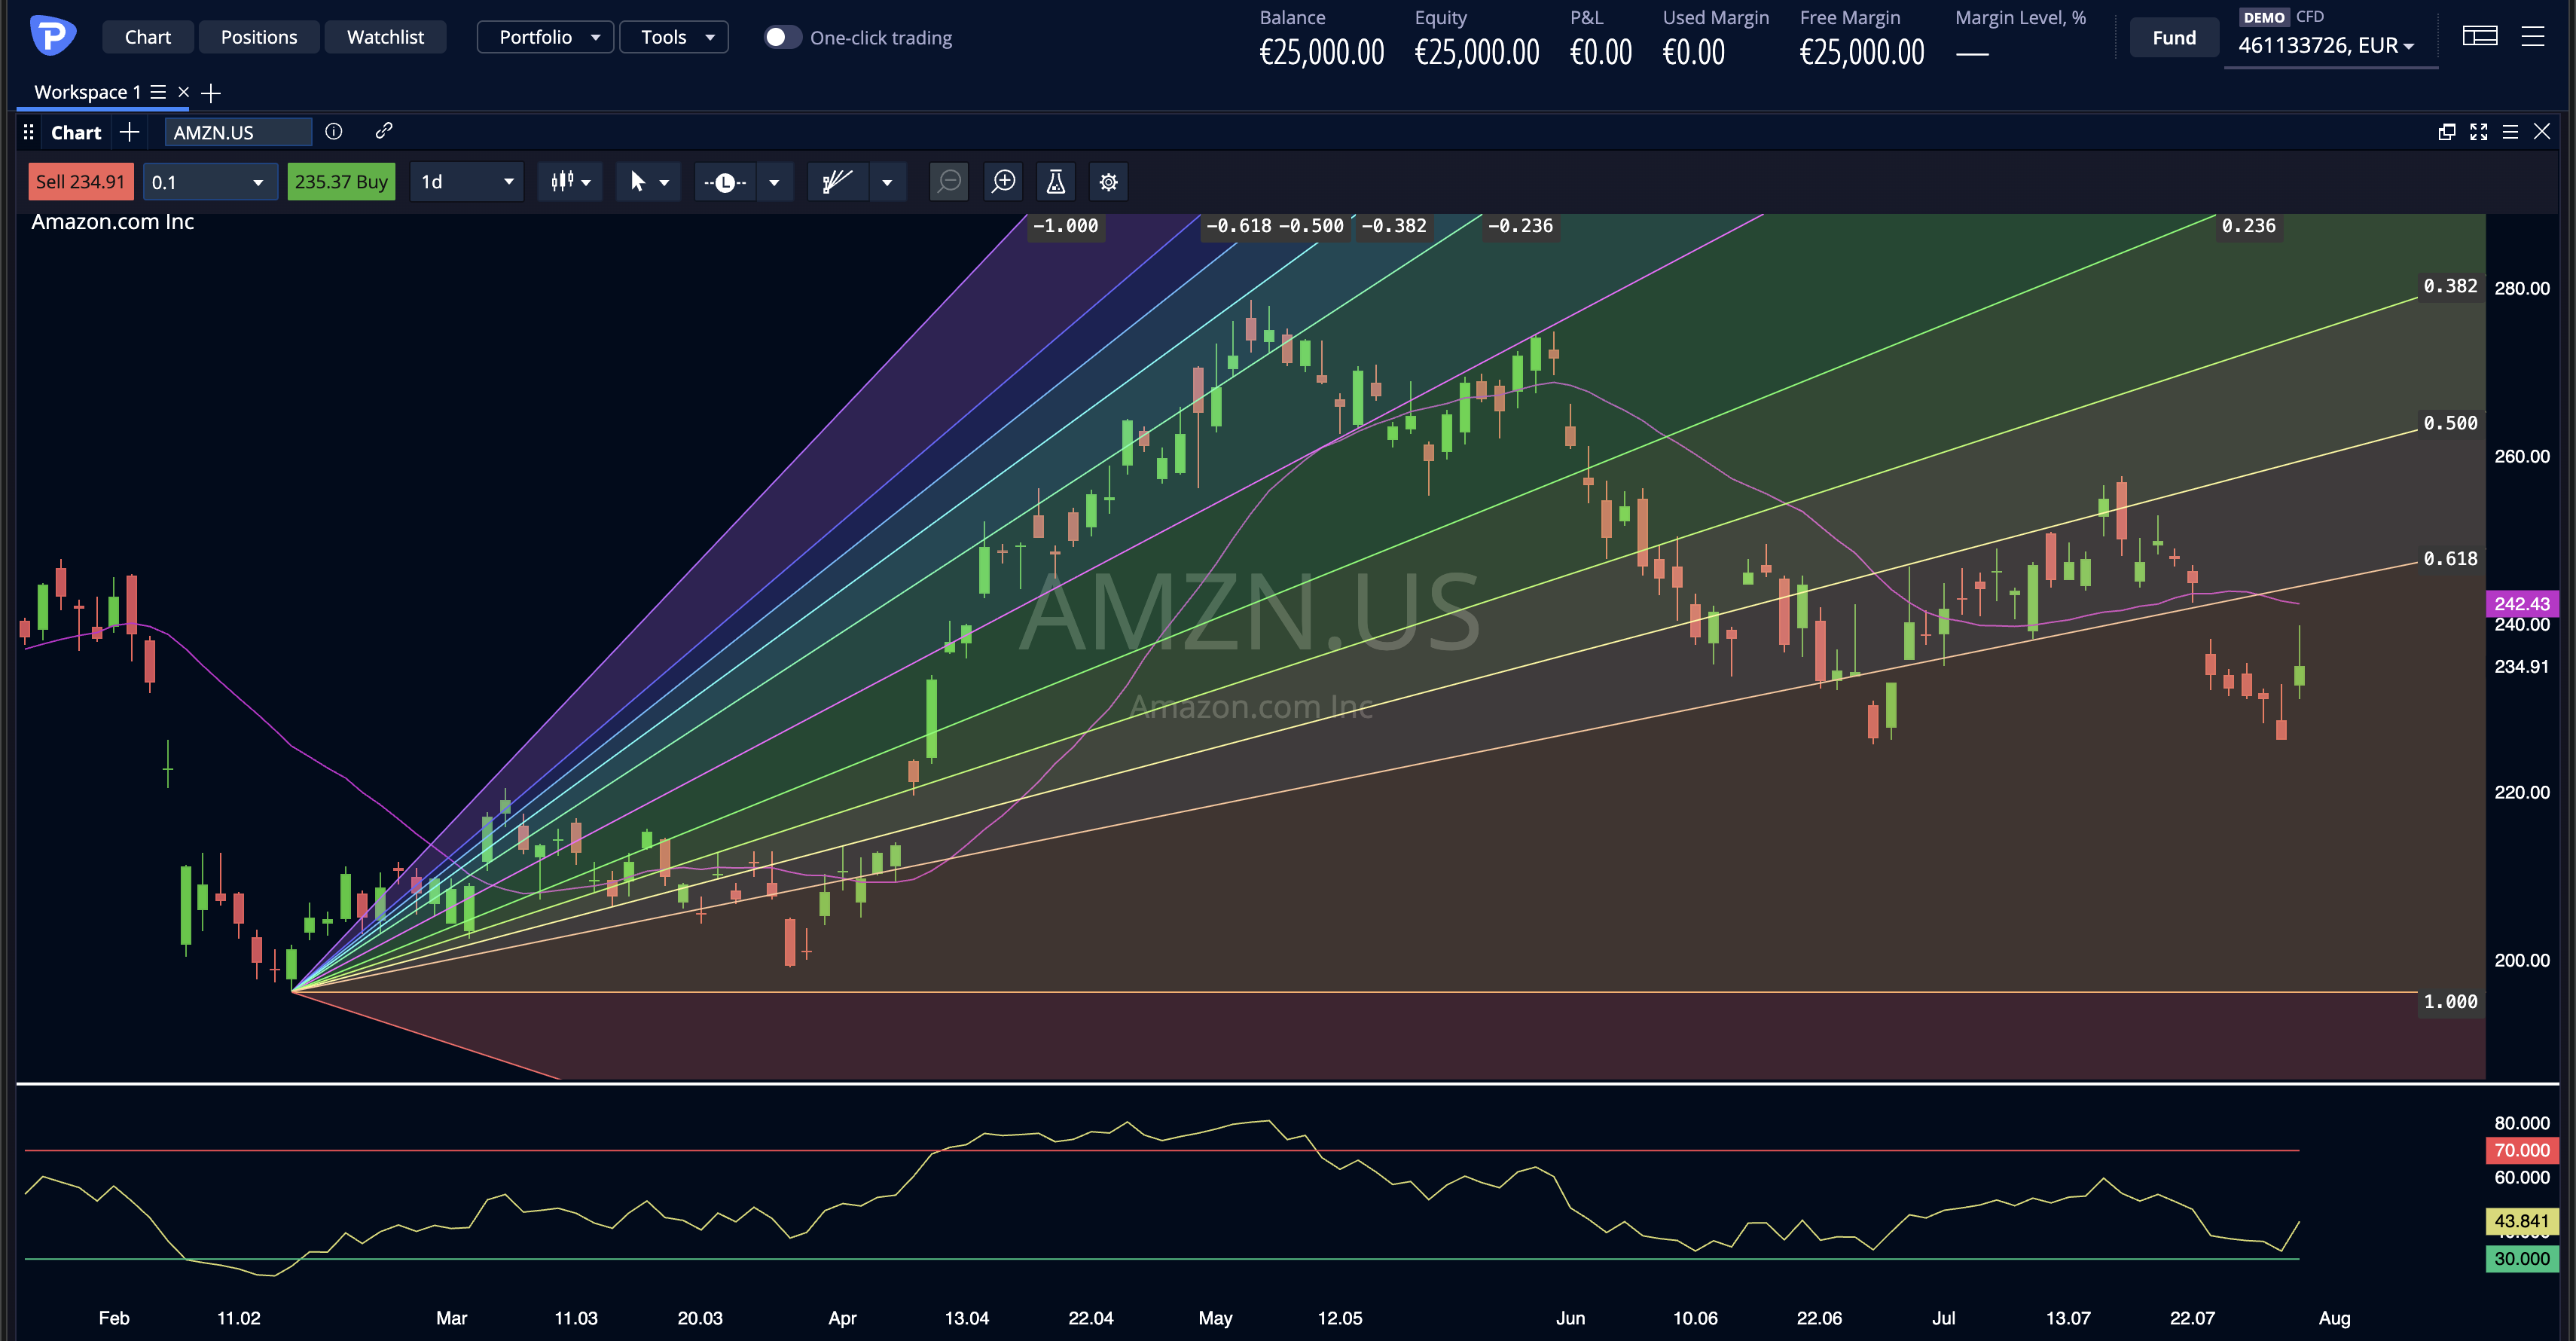This screenshot has height=1341, width=2576.
Task: Open the Positions tab
Action: tap(259, 37)
